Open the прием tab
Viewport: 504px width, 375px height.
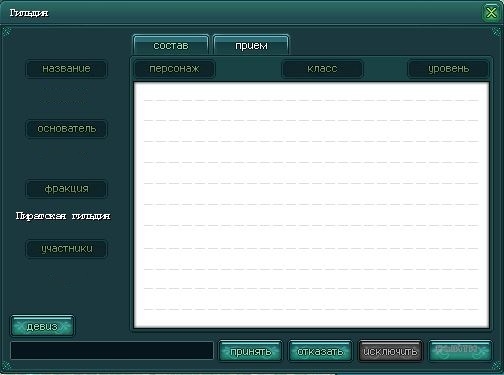pos(251,45)
